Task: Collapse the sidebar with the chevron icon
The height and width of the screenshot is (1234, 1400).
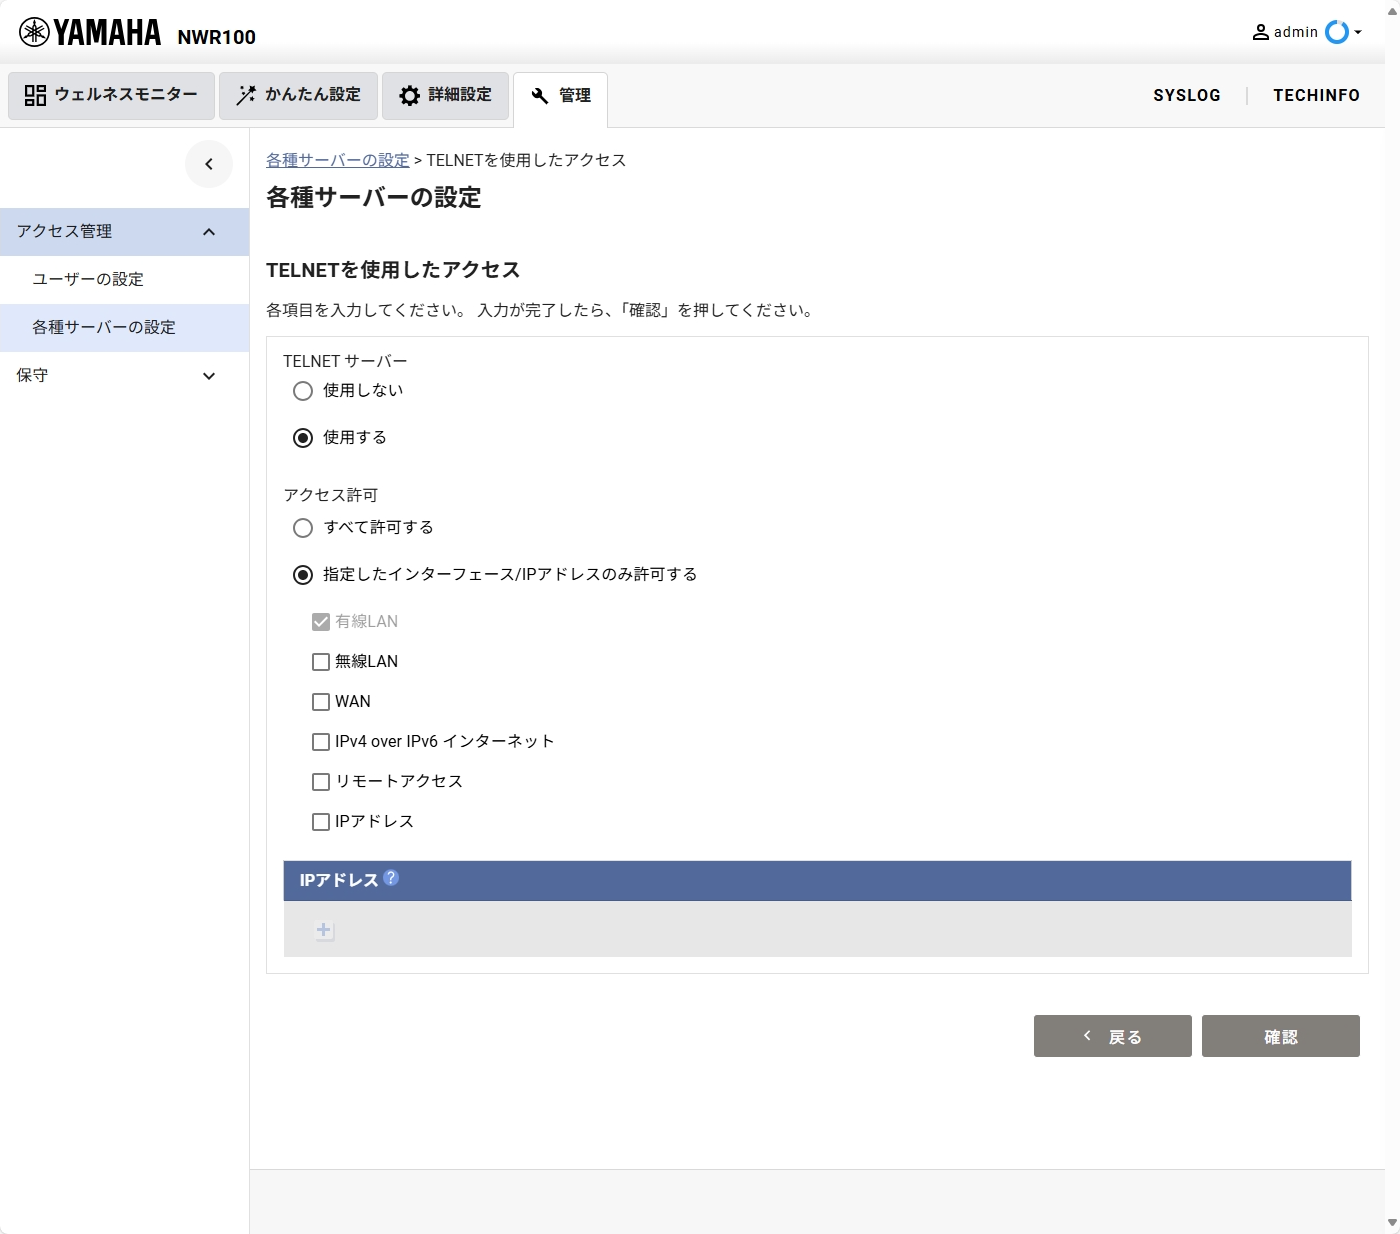Action: [209, 164]
